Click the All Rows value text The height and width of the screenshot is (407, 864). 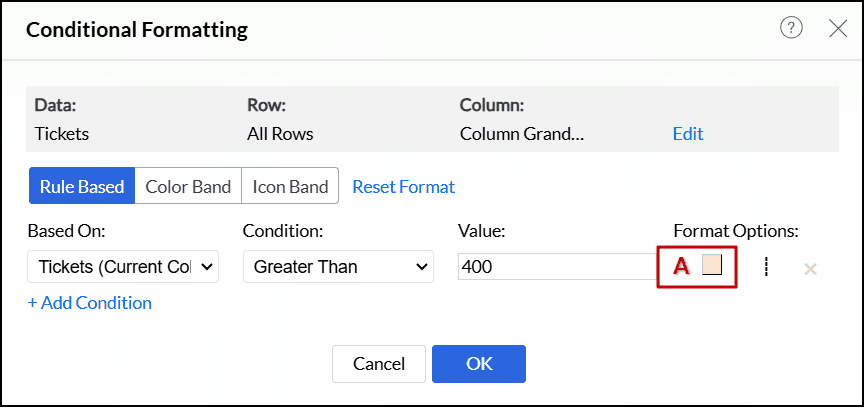pos(280,133)
